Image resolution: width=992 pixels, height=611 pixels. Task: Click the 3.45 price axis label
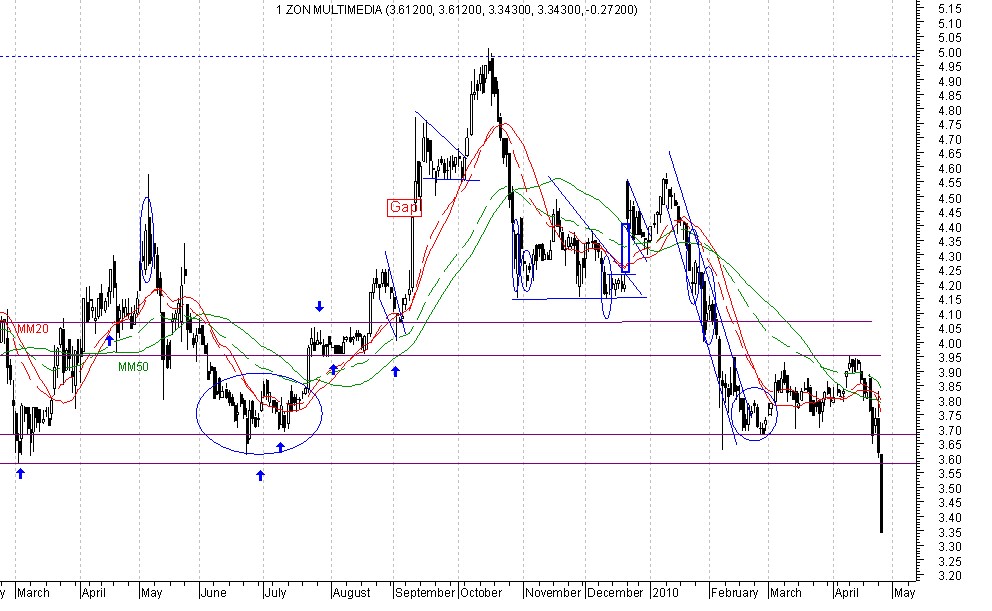(951, 503)
